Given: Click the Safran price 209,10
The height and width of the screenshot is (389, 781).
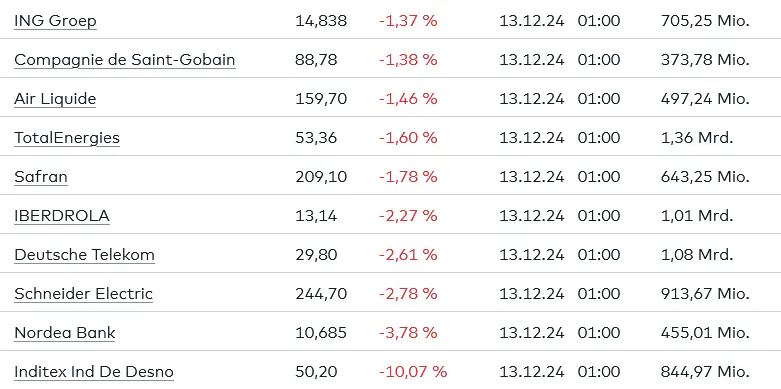Looking at the screenshot, I should (x=321, y=177).
